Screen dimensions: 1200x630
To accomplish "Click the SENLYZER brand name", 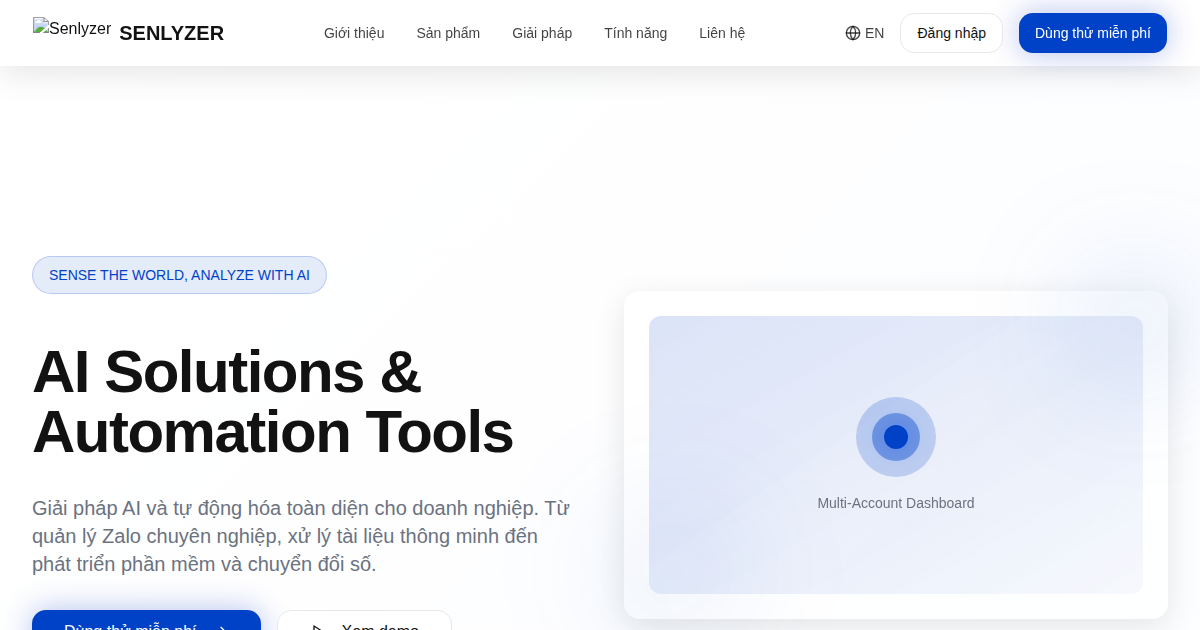I will point(171,33).
